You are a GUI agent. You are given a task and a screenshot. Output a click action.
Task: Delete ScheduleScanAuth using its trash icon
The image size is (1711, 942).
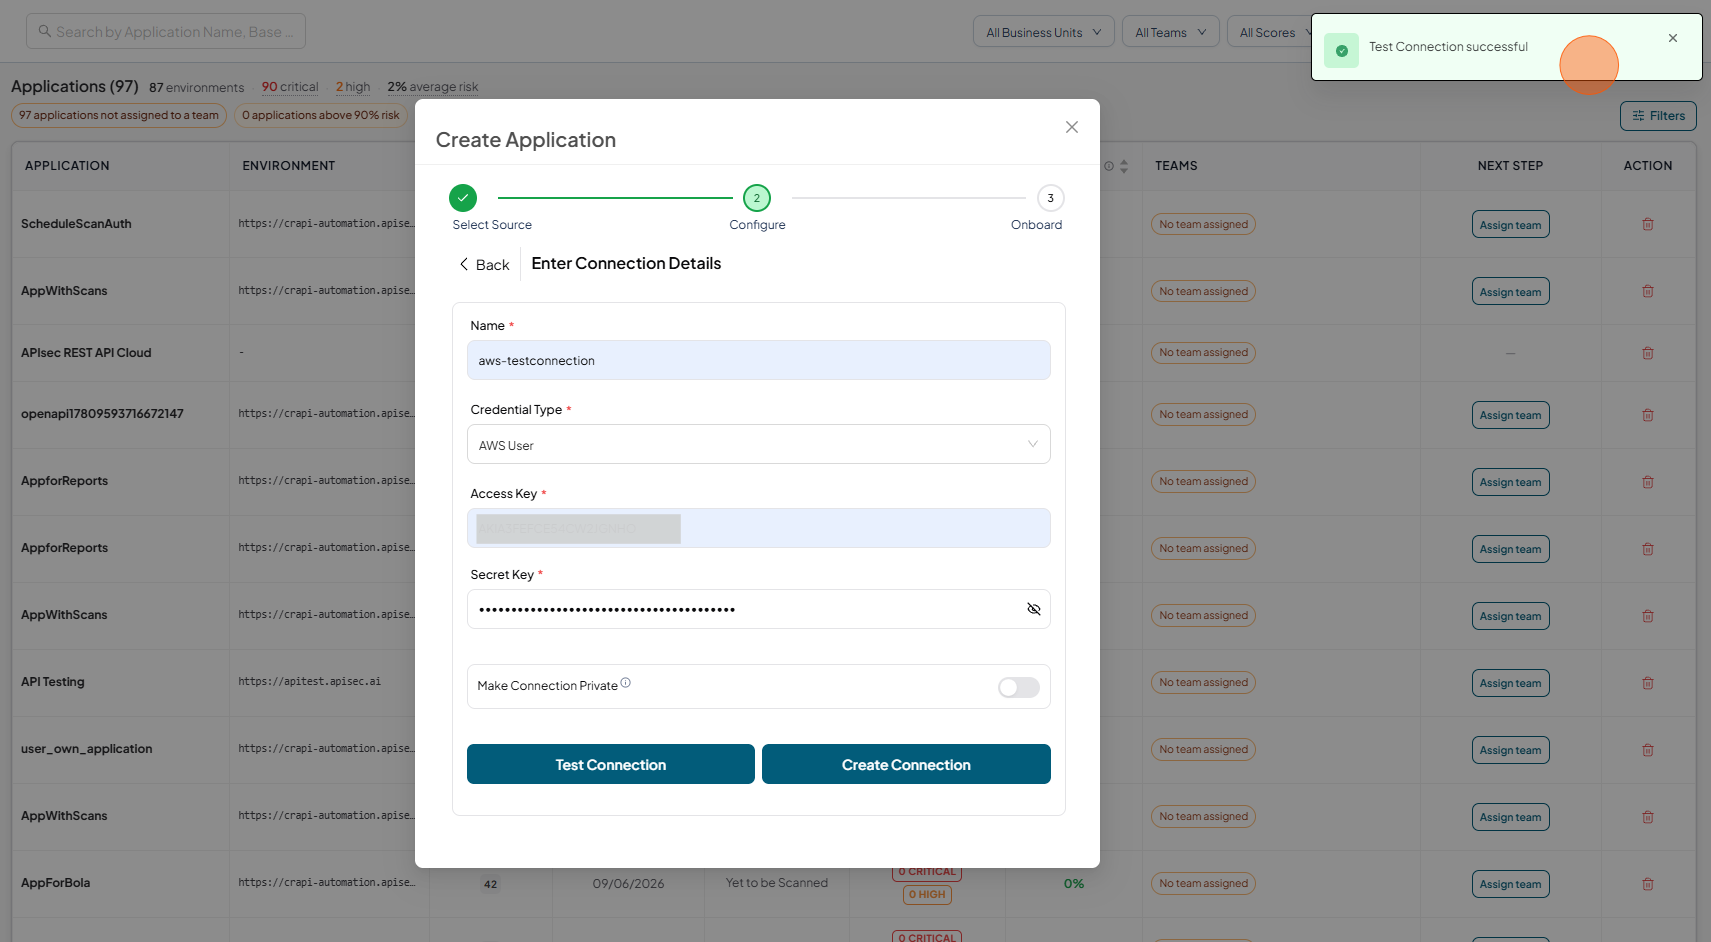1647,224
